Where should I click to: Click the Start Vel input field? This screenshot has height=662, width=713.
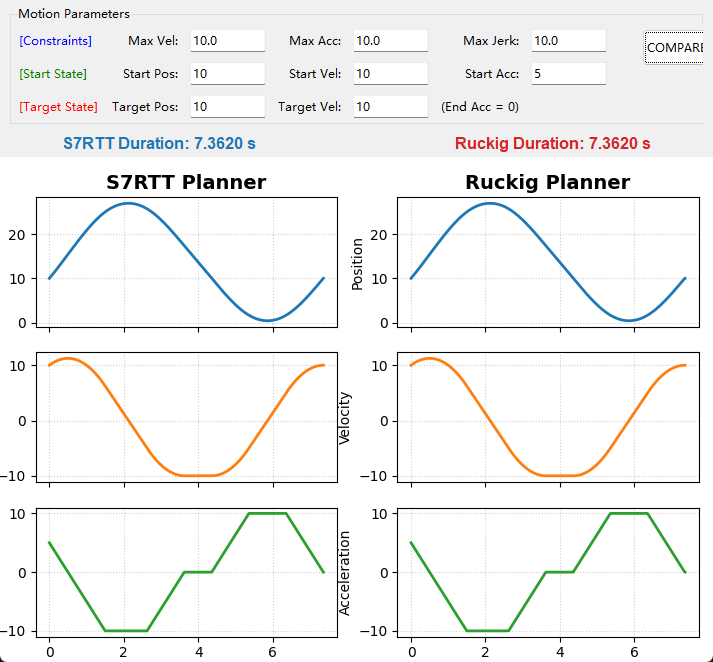pos(390,74)
